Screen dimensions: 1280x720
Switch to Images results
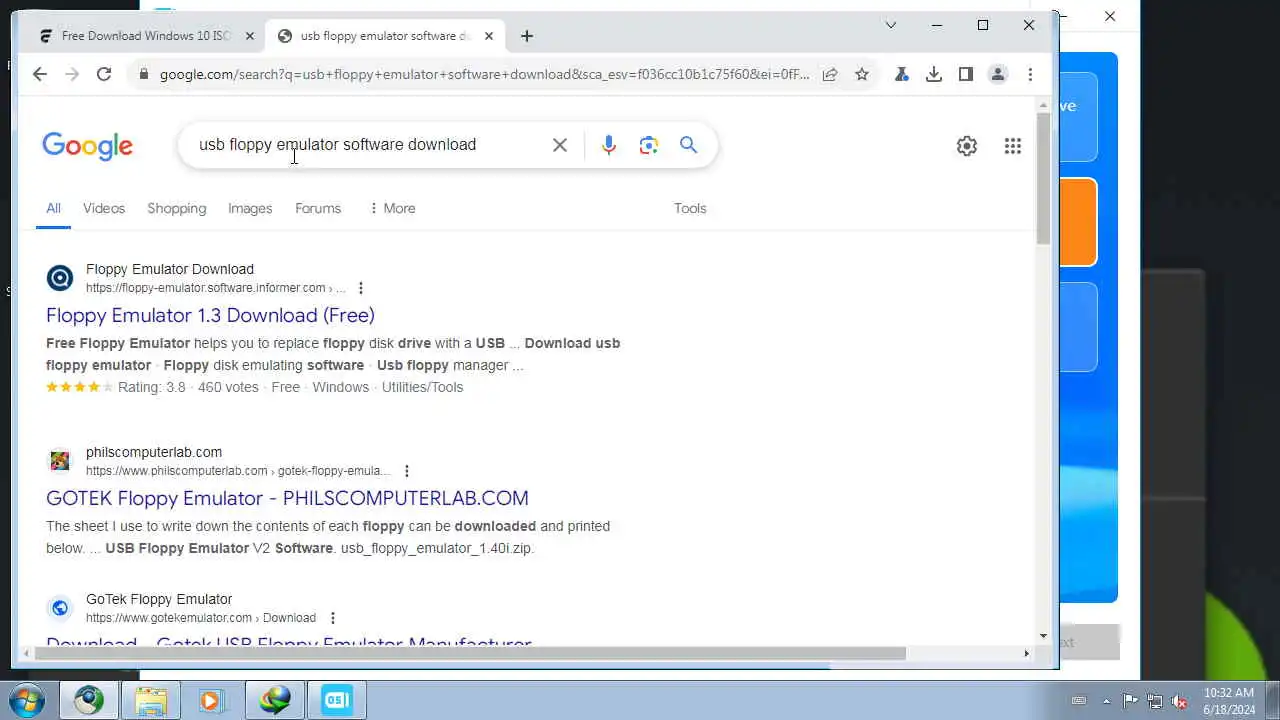point(250,208)
